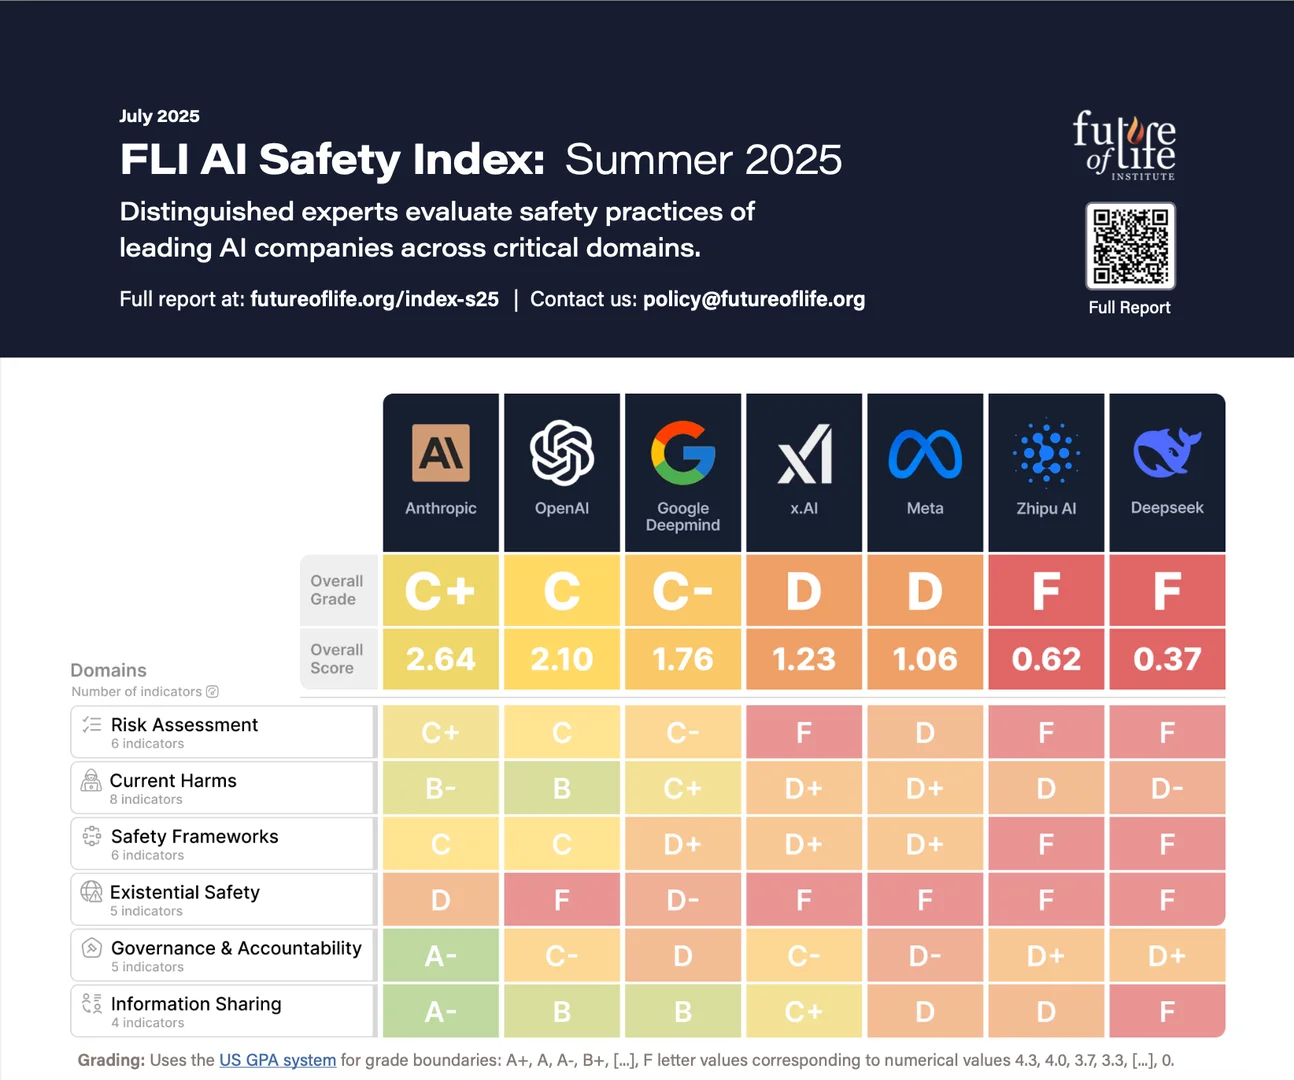Viewport: 1294px width, 1080px height.
Task: Click Anthropic's green A- Governance grade cell
Action: (441, 955)
